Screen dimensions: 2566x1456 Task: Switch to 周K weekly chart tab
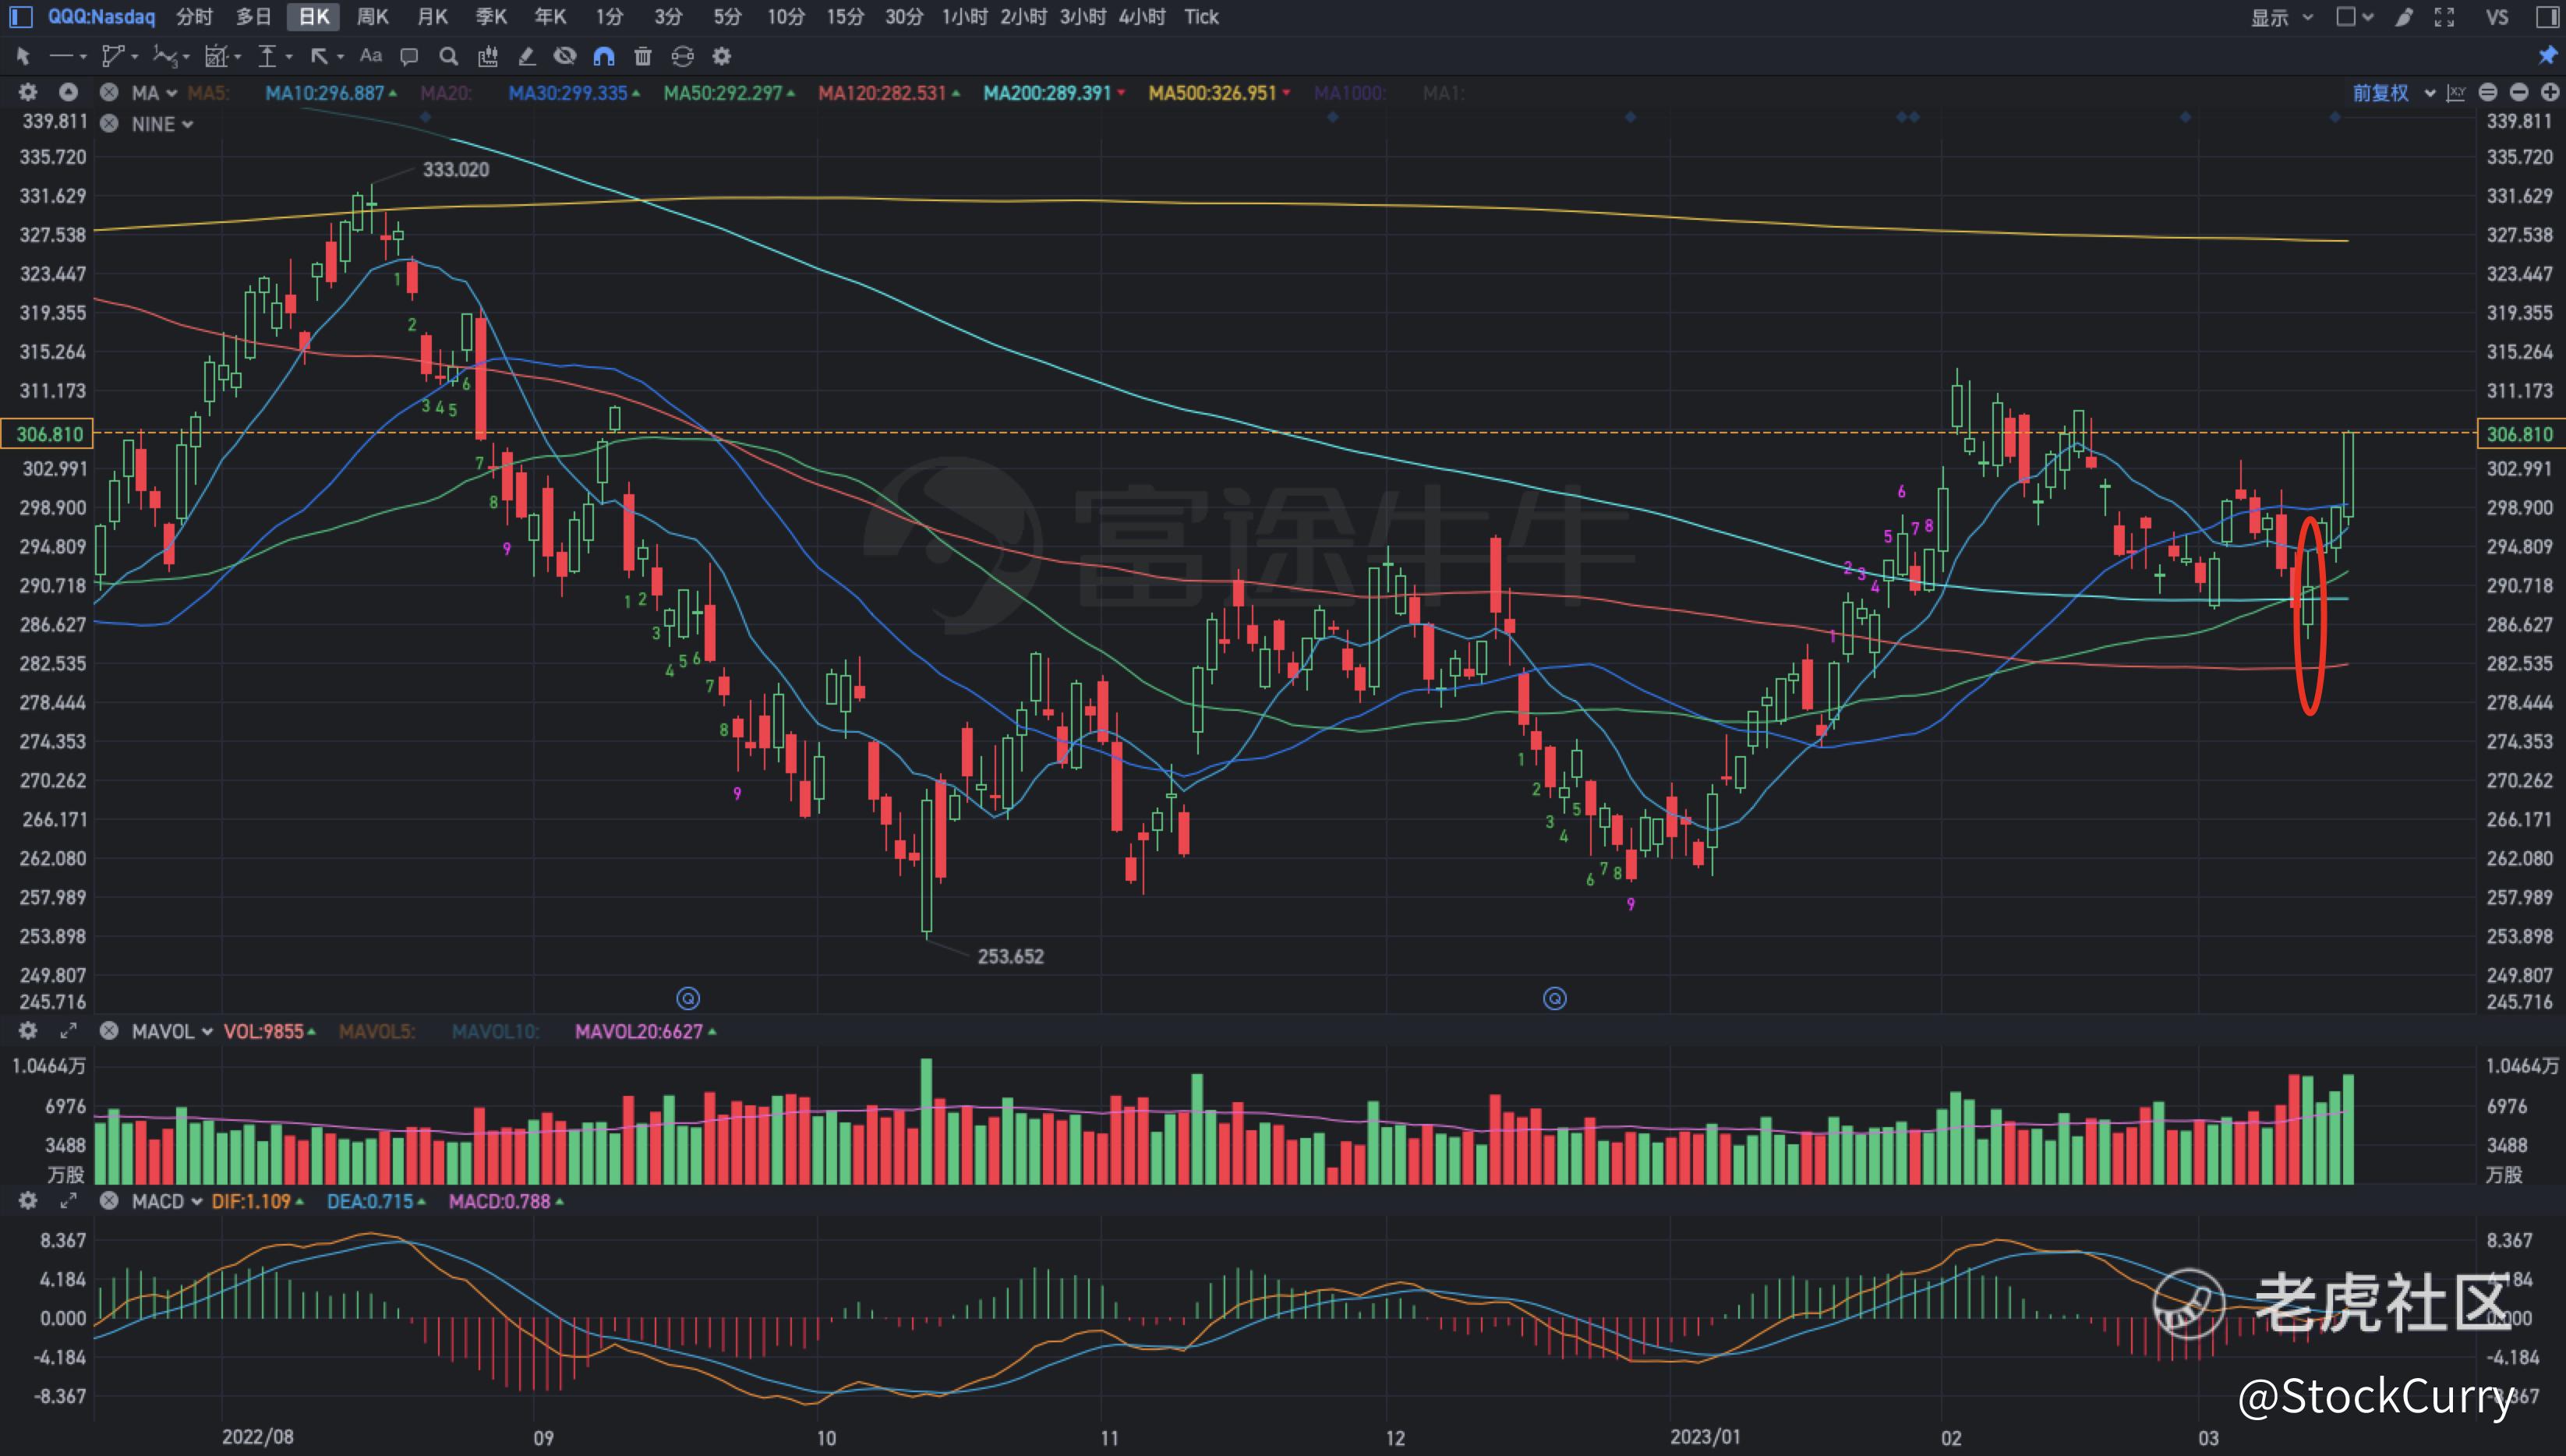372,17
